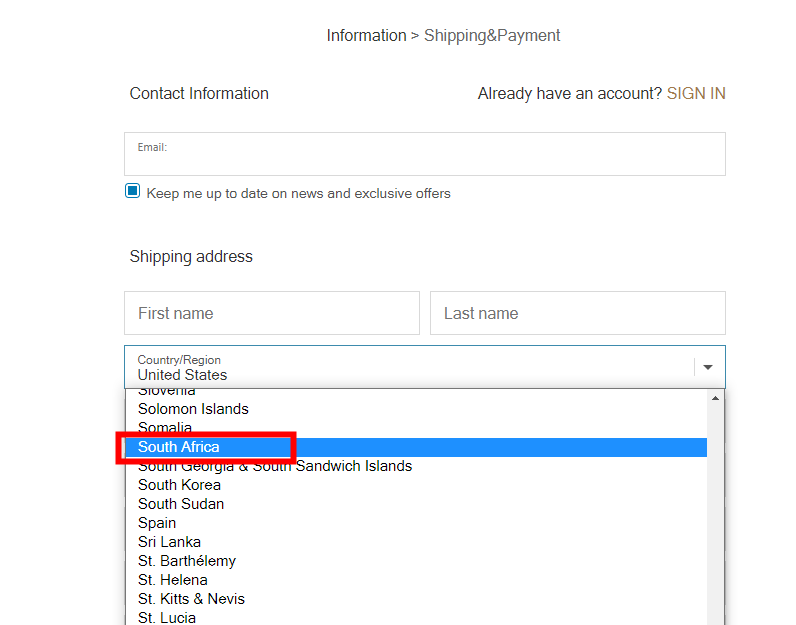Click the Information breadcrumb step

coord(366,36)
